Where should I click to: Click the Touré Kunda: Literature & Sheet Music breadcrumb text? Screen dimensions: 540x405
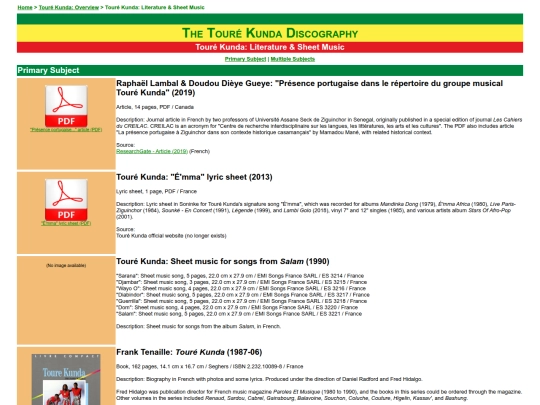[155, 7]
